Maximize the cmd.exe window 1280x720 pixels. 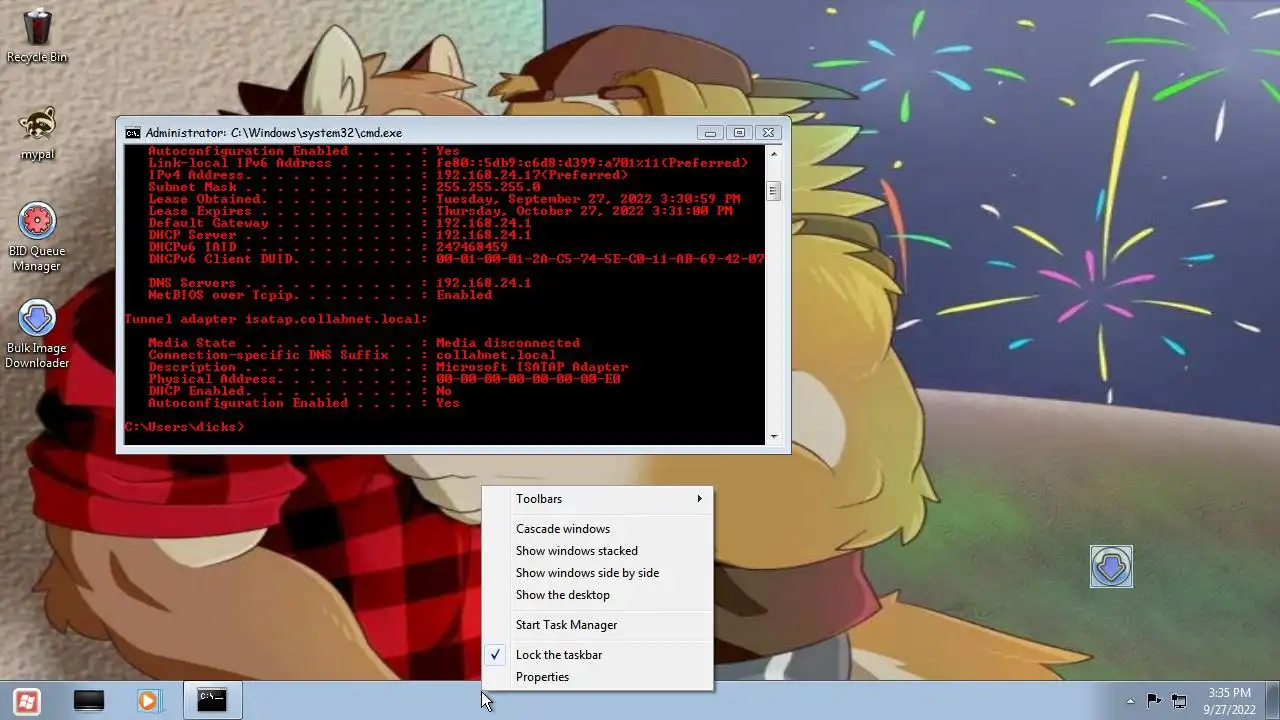click(x=739, y=132)
